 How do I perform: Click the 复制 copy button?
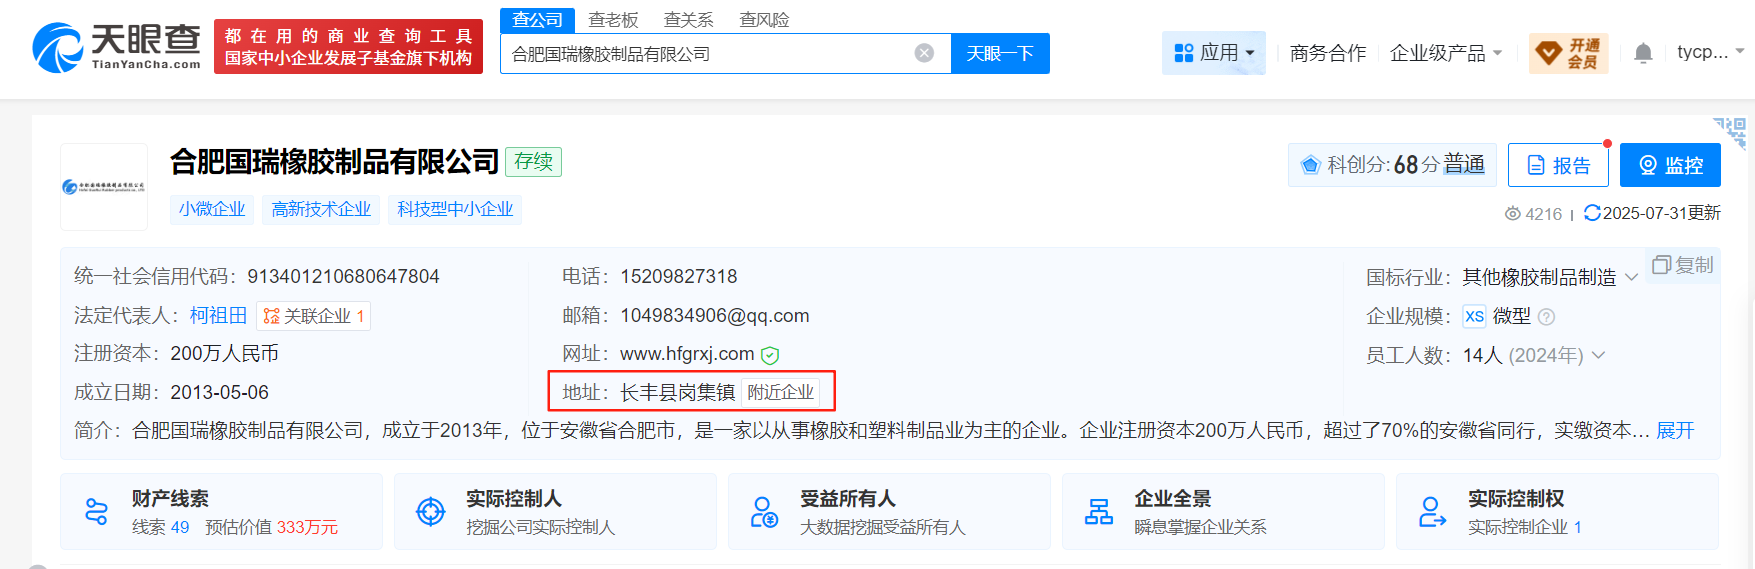pyautogui.click(x=1683, y=265)
